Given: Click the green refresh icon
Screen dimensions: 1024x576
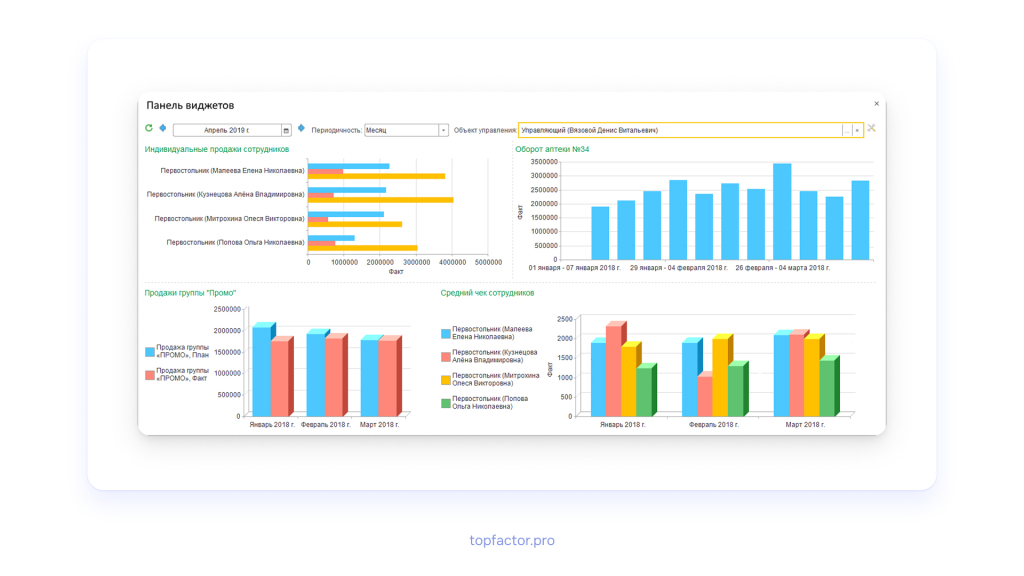Looking at the screenshot, I should click(x=149, y=128).
